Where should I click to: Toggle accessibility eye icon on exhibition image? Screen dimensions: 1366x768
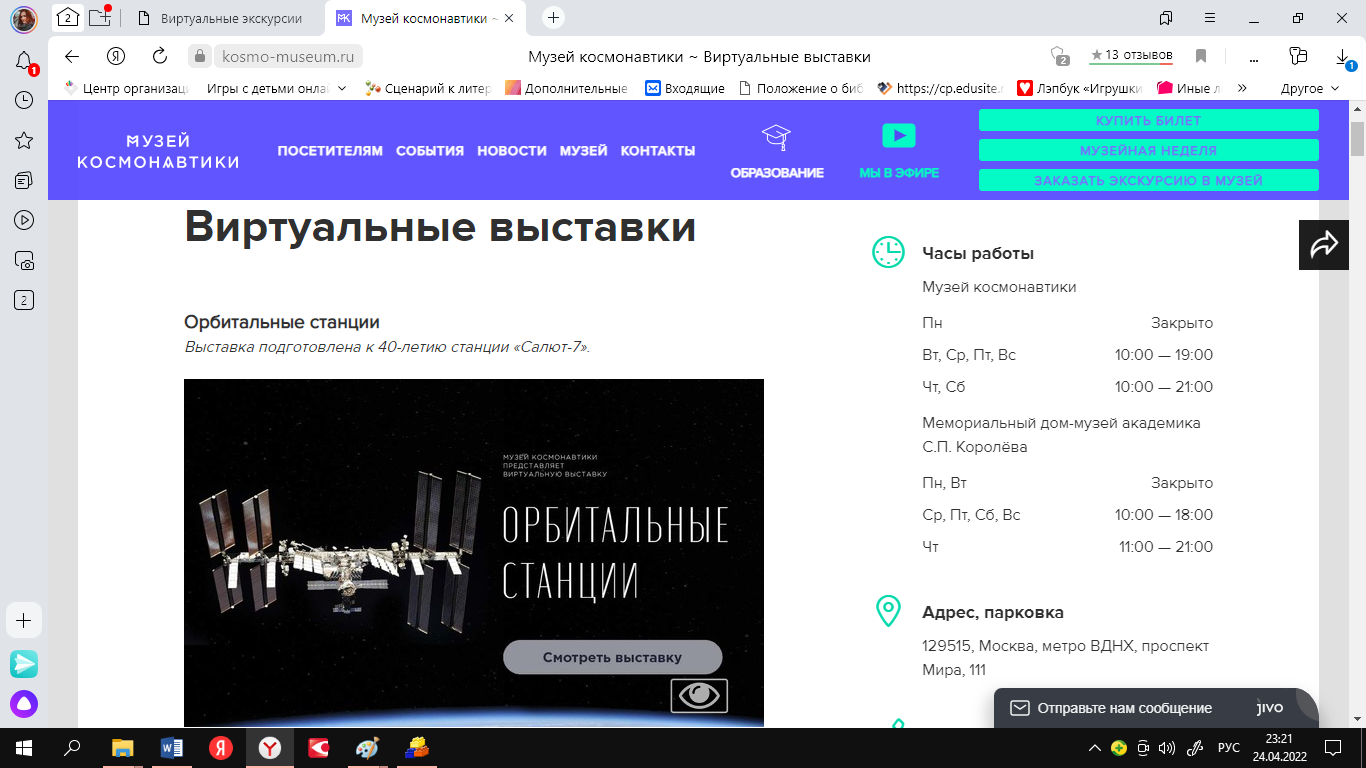pyautogui.click(x=699, y=695)
